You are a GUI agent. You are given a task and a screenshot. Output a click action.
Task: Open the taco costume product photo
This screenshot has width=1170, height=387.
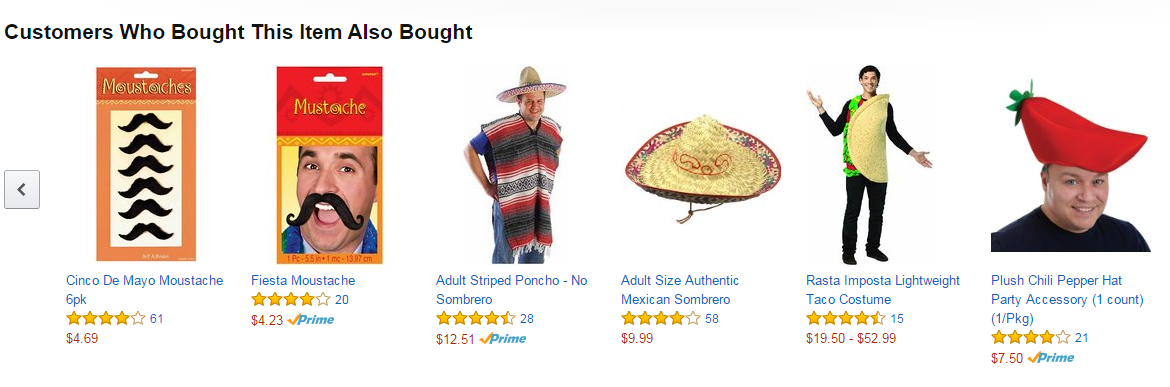(869, 165)
